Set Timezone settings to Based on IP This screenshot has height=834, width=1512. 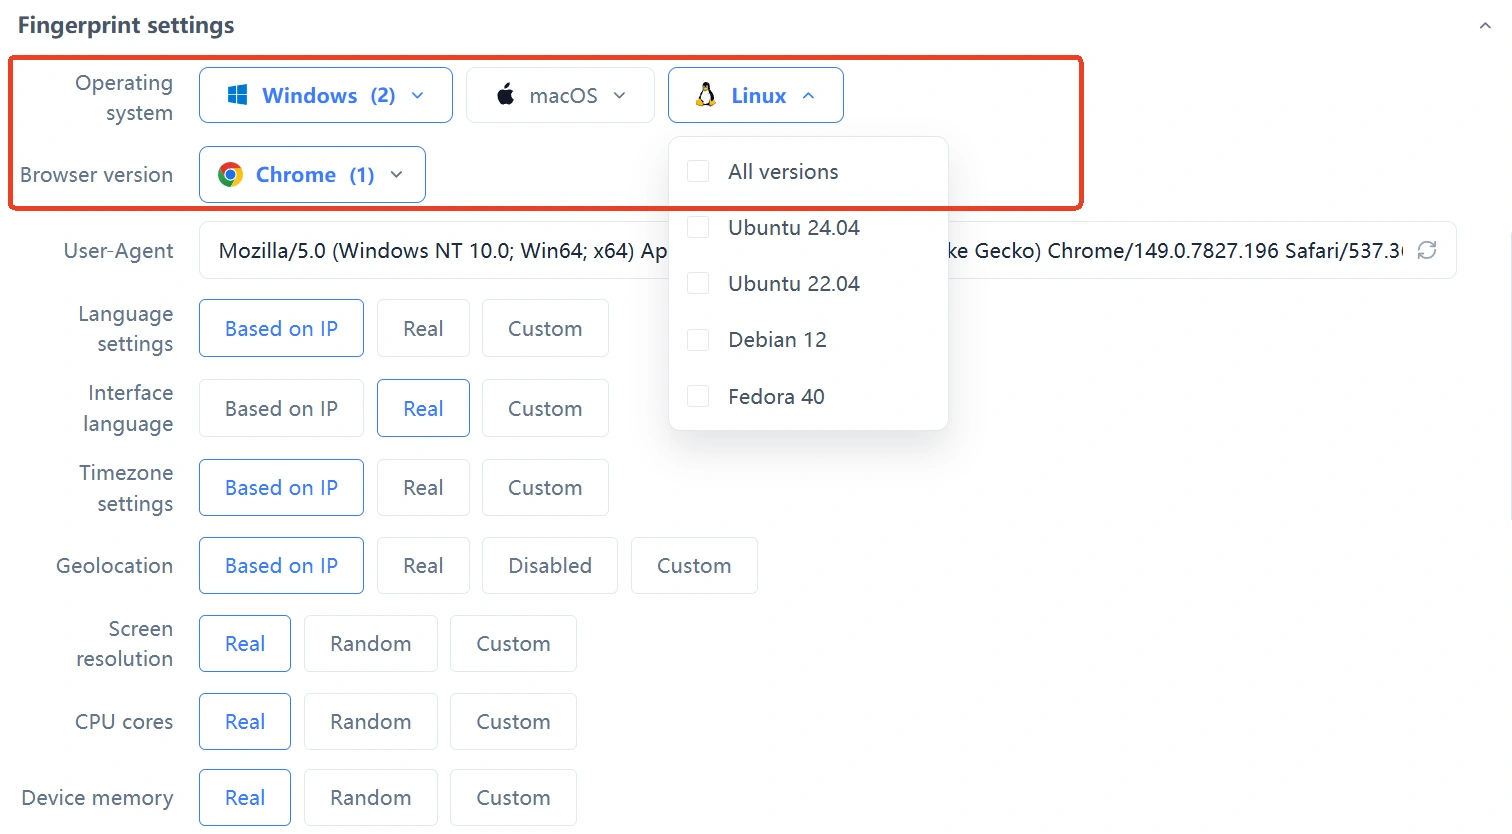281,487
